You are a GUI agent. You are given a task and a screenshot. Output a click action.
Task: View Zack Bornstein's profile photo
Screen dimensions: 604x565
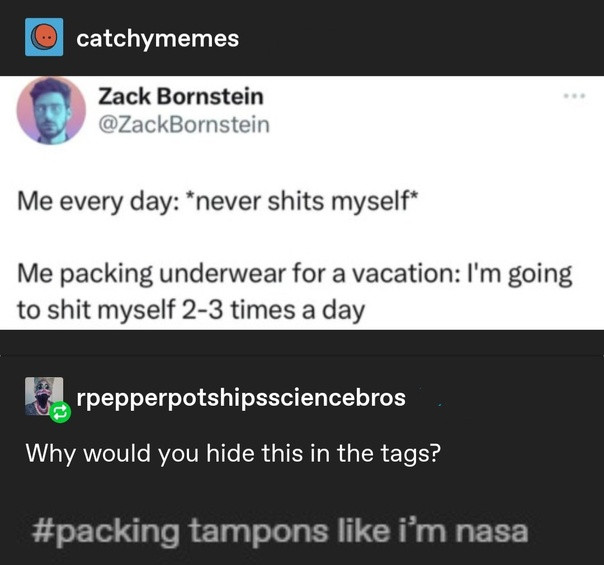(x=51, y=111)
